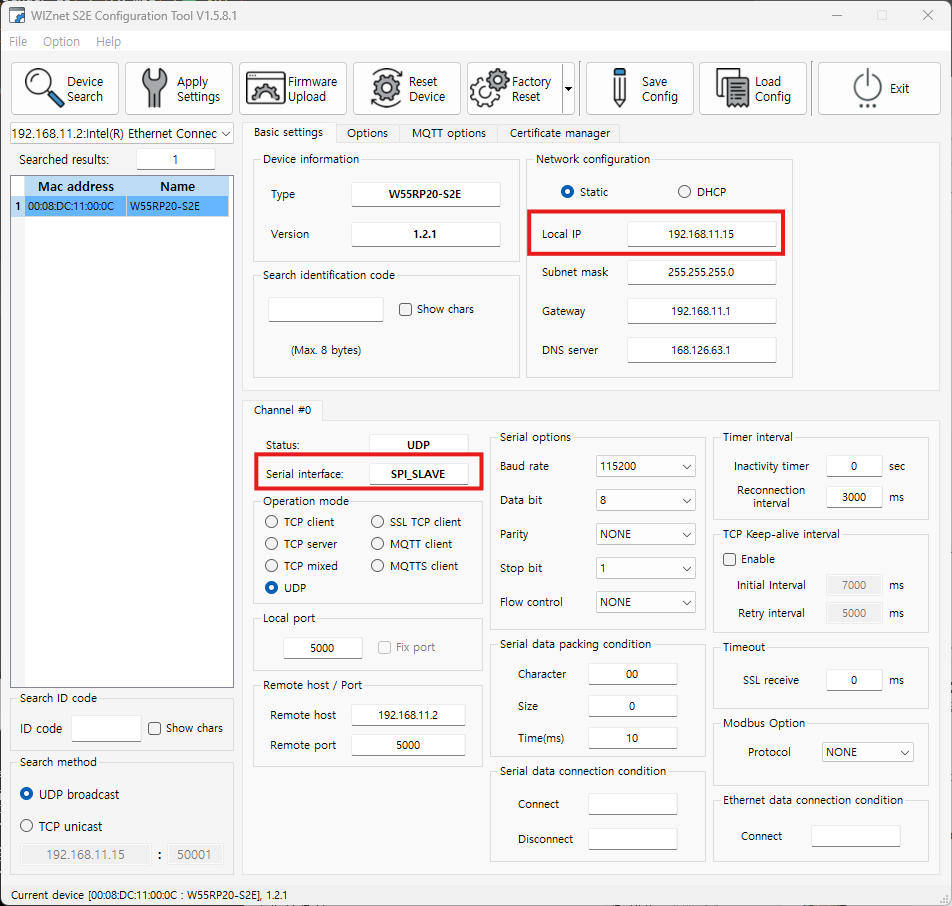This screenshot has width=952, height=906.
Task: Click the Local IP input field
Action: click(x=701, y=234)
